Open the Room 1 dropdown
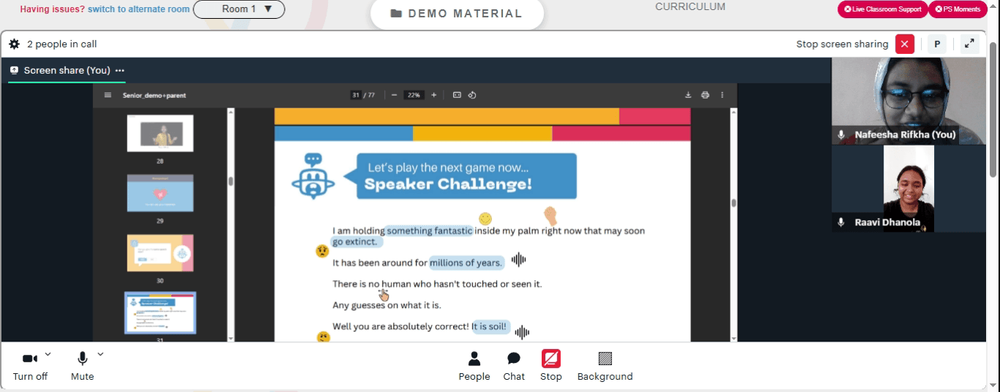Viewport: 1000px width, 392px height. (239, 9)
